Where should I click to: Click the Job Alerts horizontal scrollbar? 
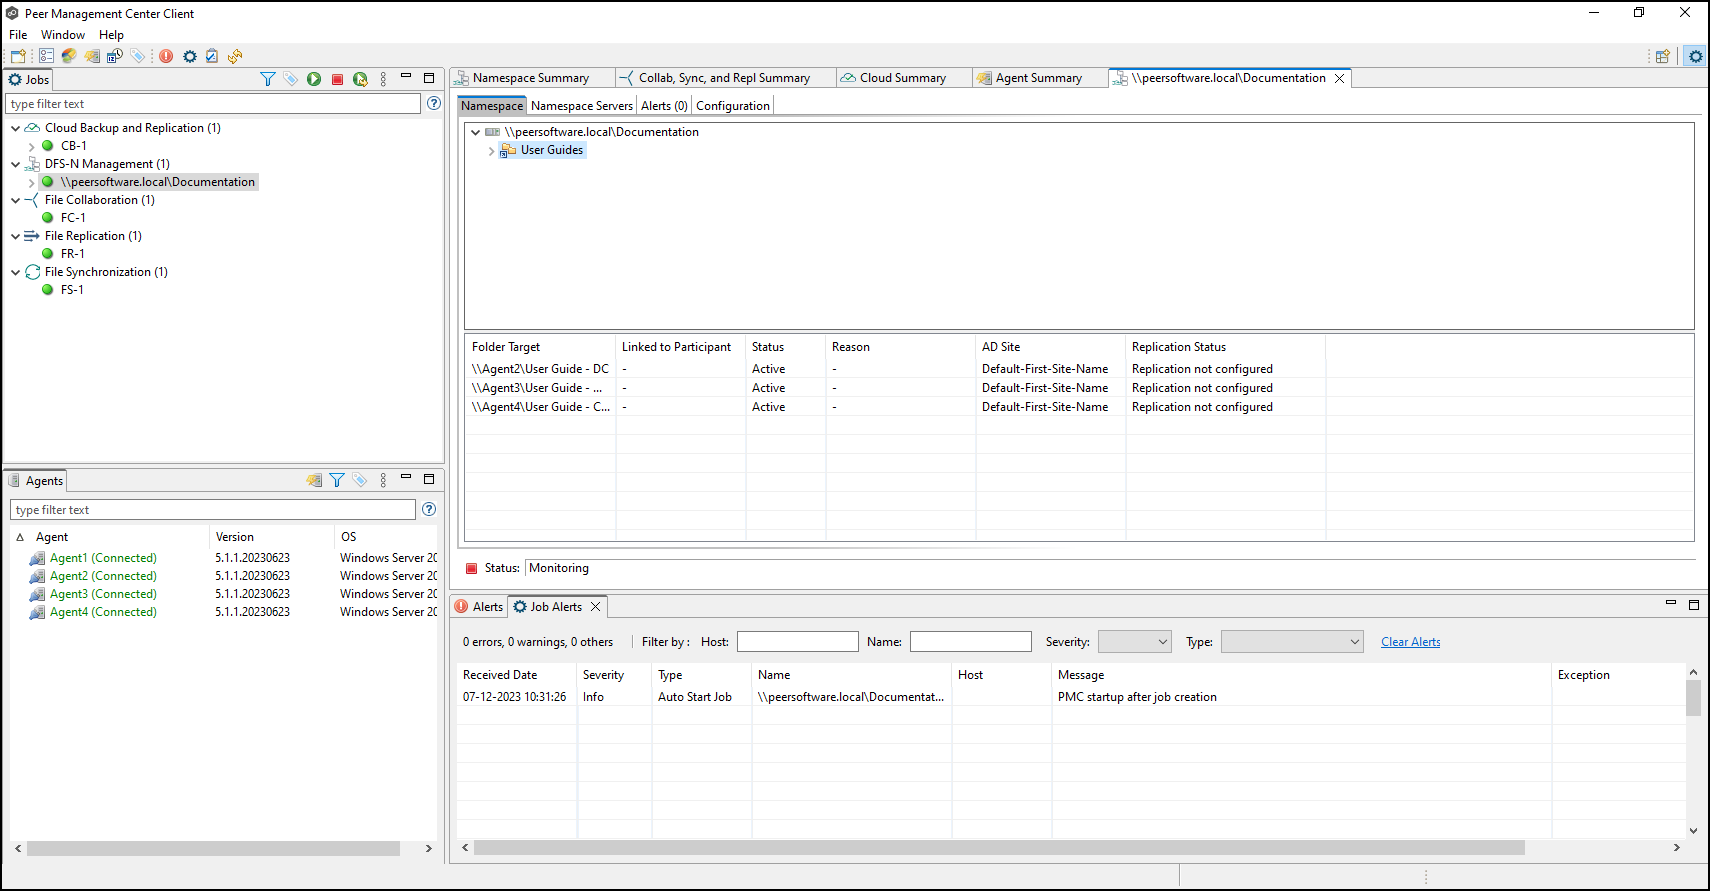[x=998, y=848]
